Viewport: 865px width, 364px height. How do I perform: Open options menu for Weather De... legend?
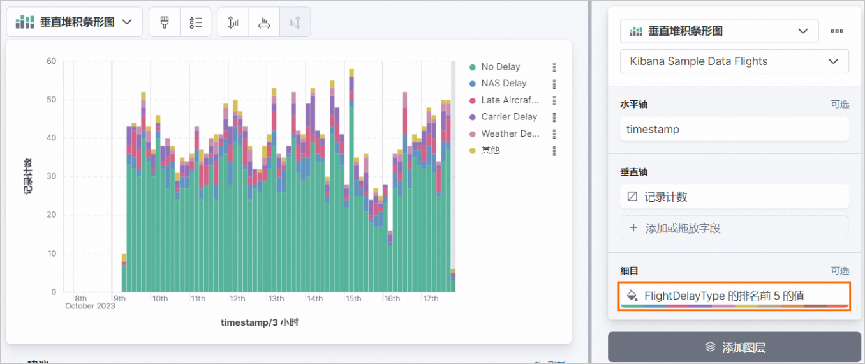pos(554,133)
